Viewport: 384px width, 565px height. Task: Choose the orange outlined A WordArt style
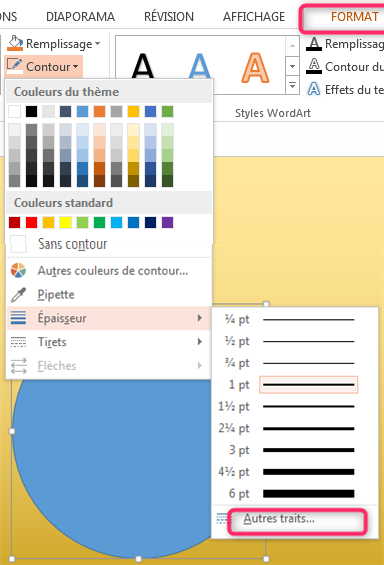click(255, 68)
